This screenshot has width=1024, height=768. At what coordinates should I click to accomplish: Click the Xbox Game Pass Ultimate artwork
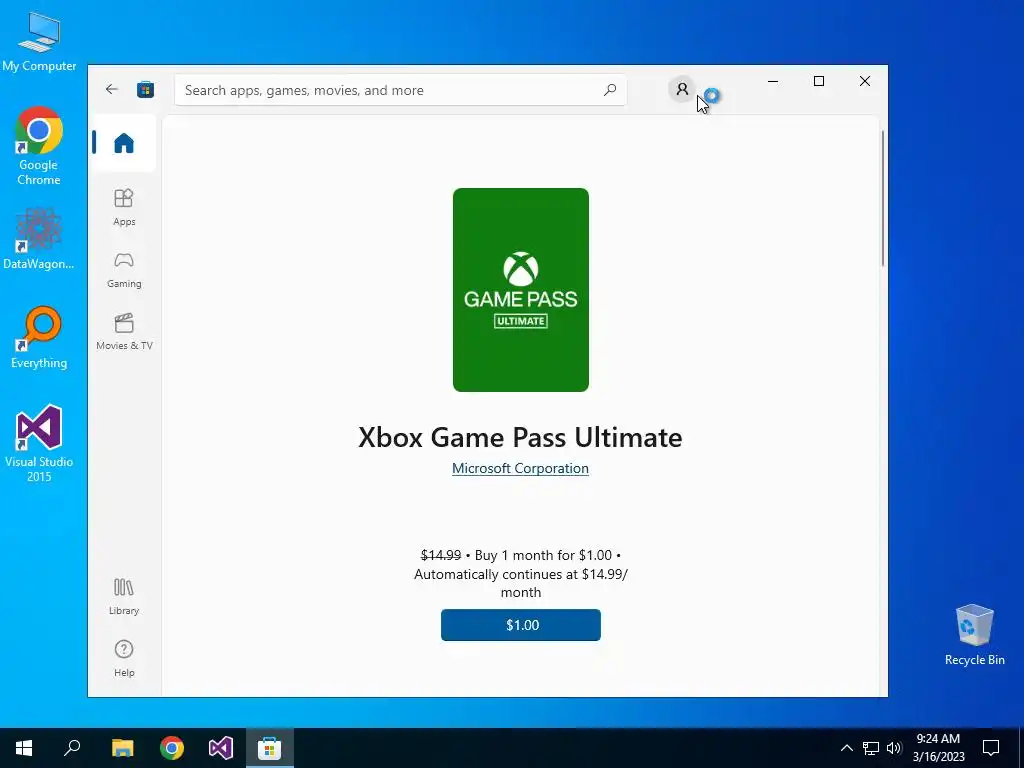click(x=520, y=290)
